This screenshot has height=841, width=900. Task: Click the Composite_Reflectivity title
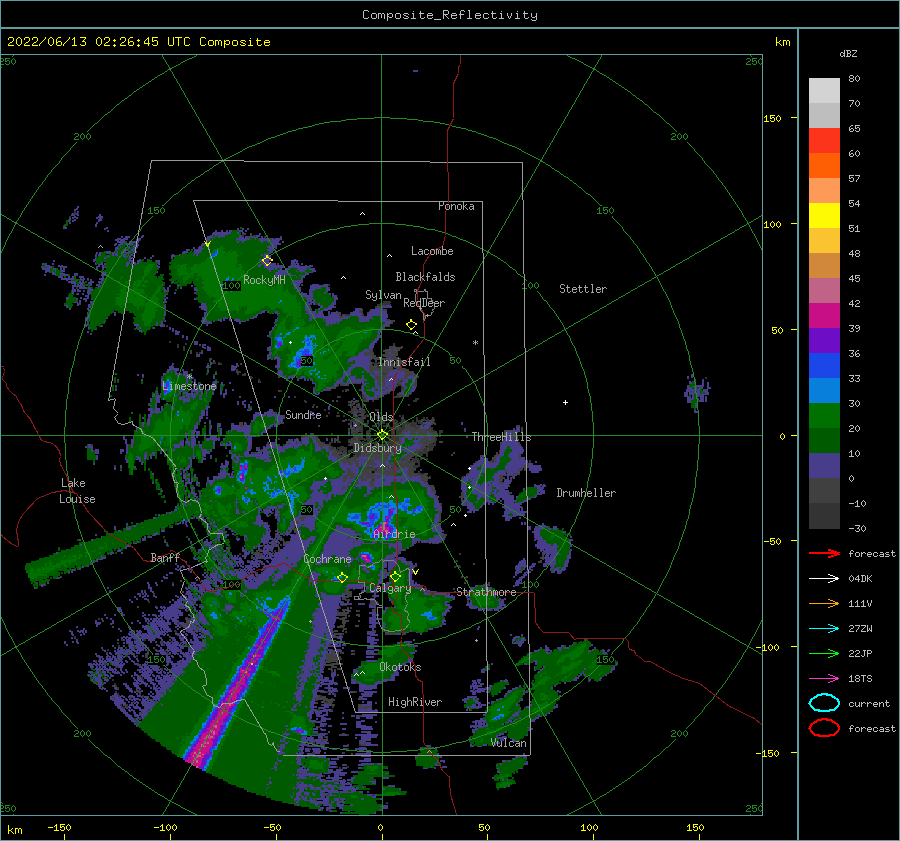pyautogui.click(x=450, y=15)
